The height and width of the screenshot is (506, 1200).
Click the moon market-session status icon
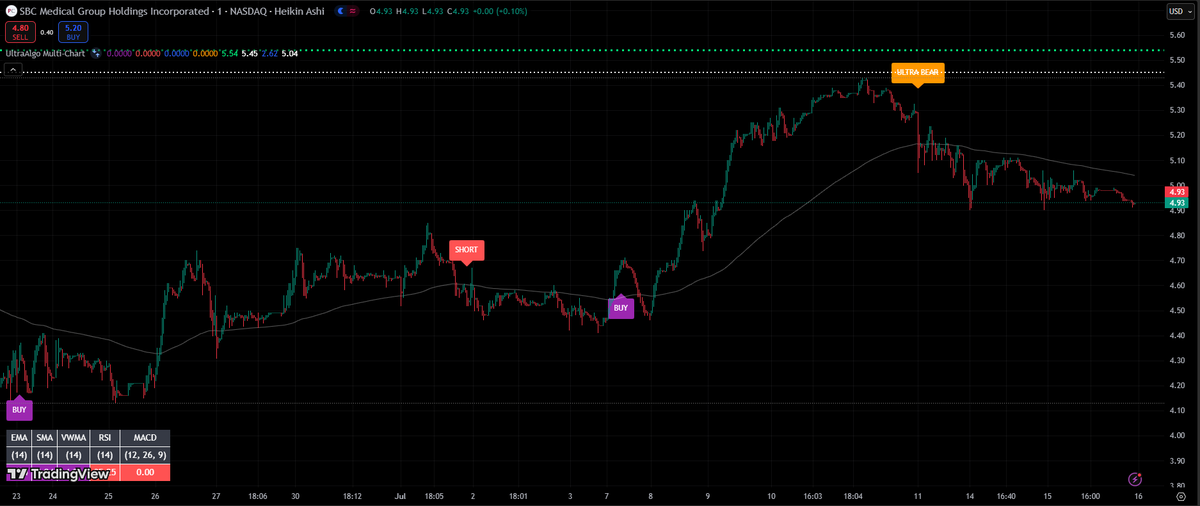click(x=341, y=11)
